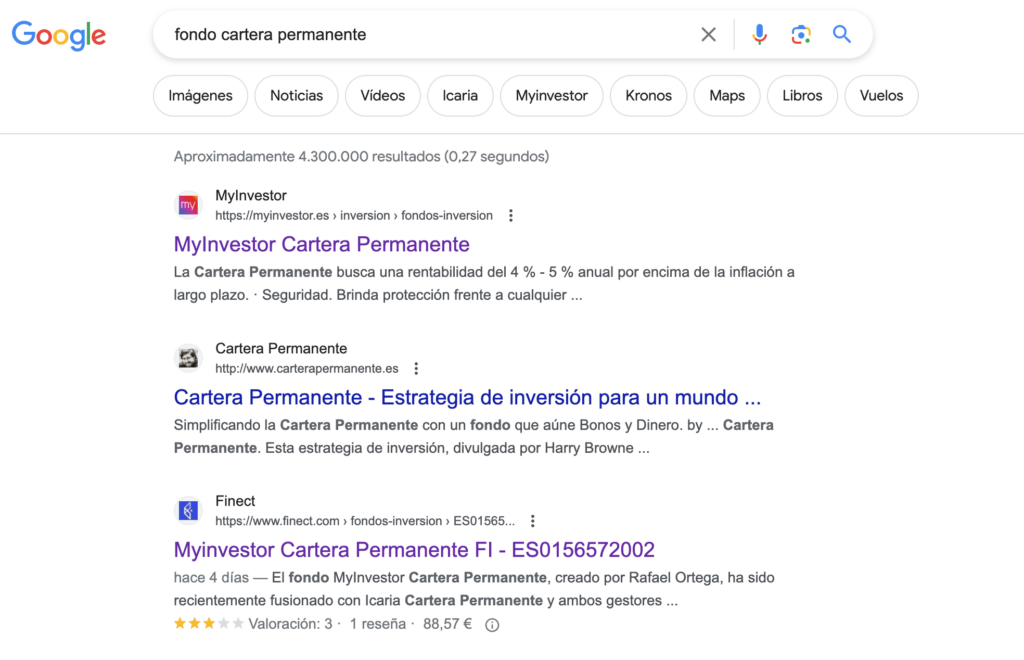Open MyInvestor result favicon
The width and height of the screenshot is (1024, 660).
tap(188, 205)
